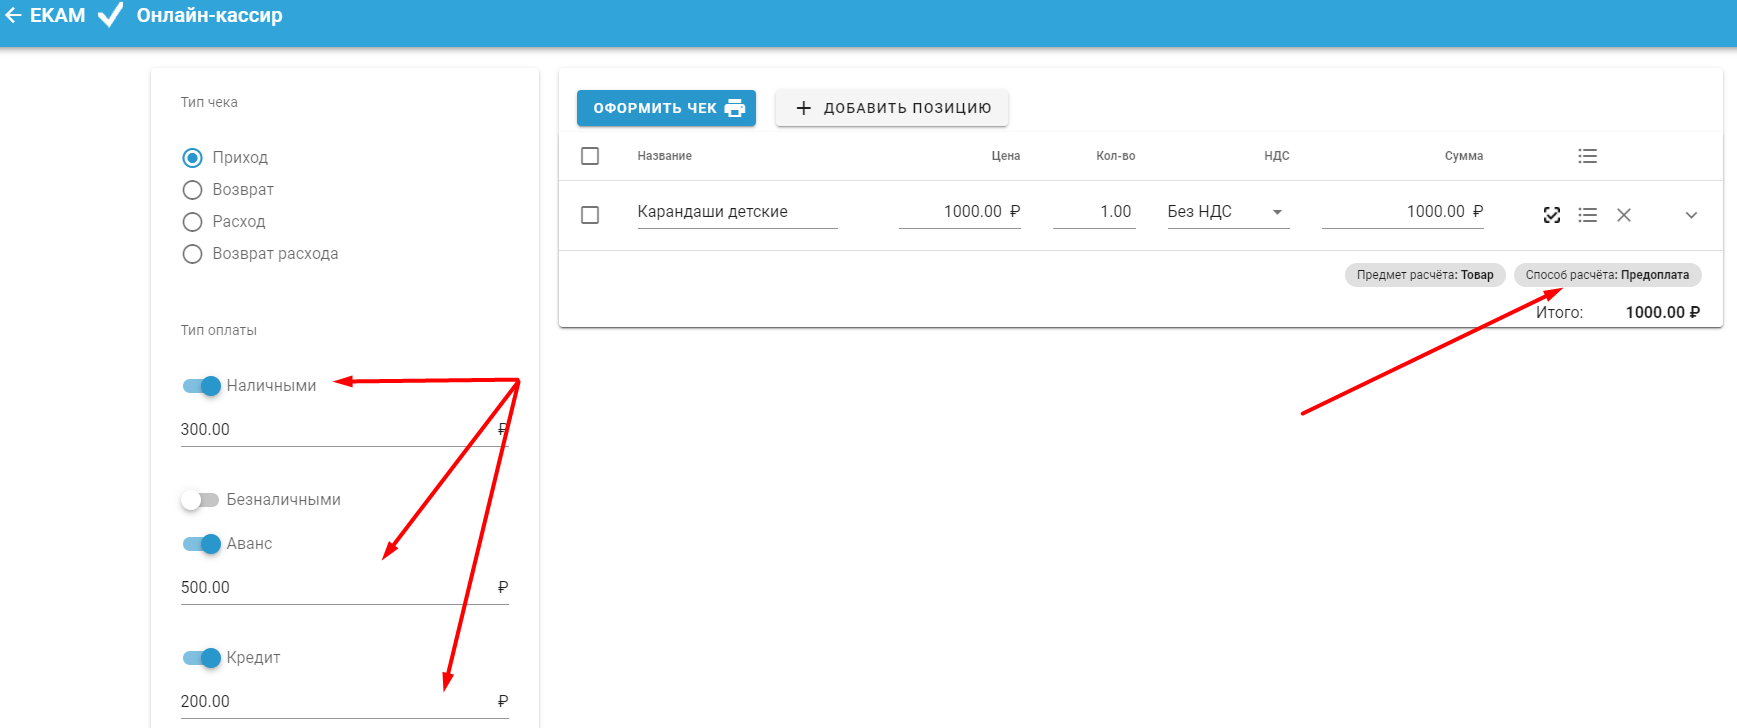Click the EKAM header link
This screenshot has width=1737, height=728.
(x=57, y=15)
